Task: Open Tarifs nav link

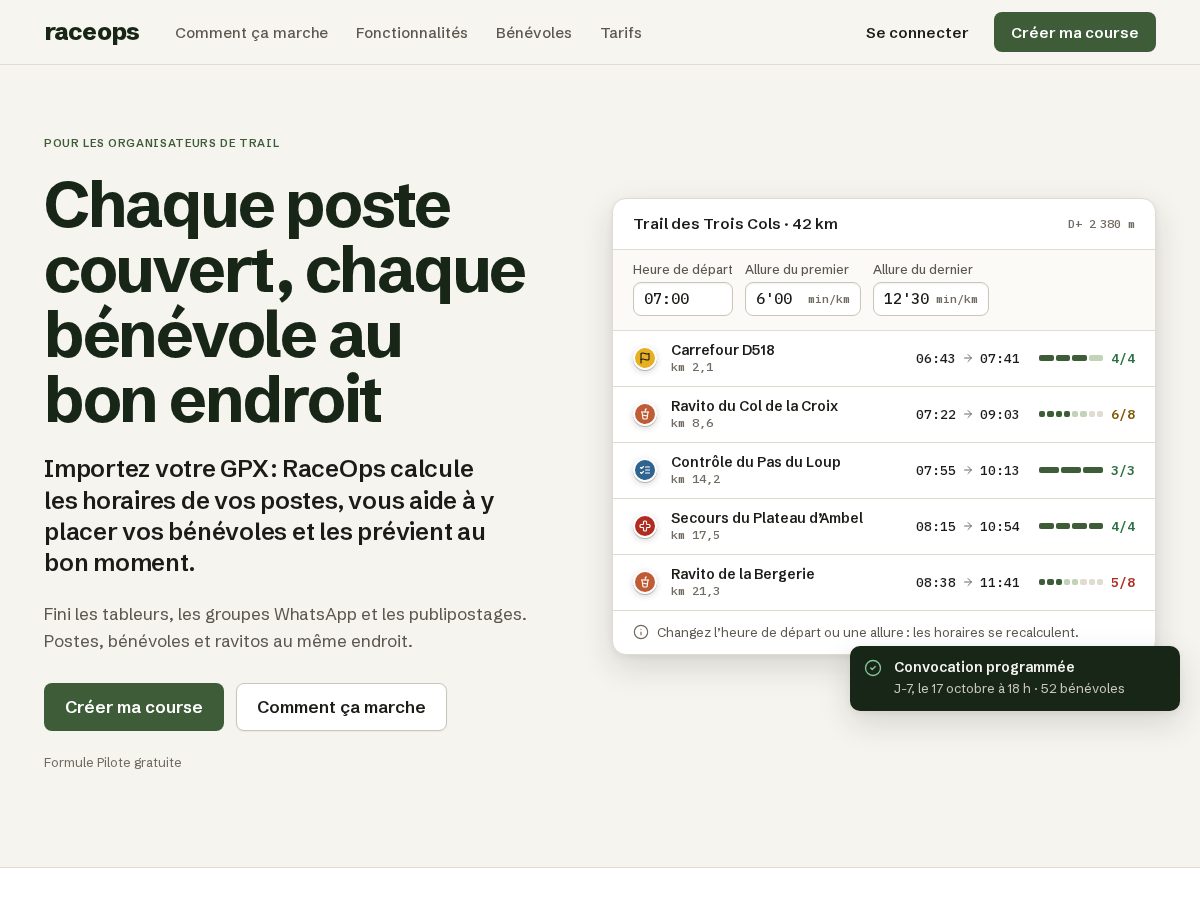Action: click(x=621, y=33)
